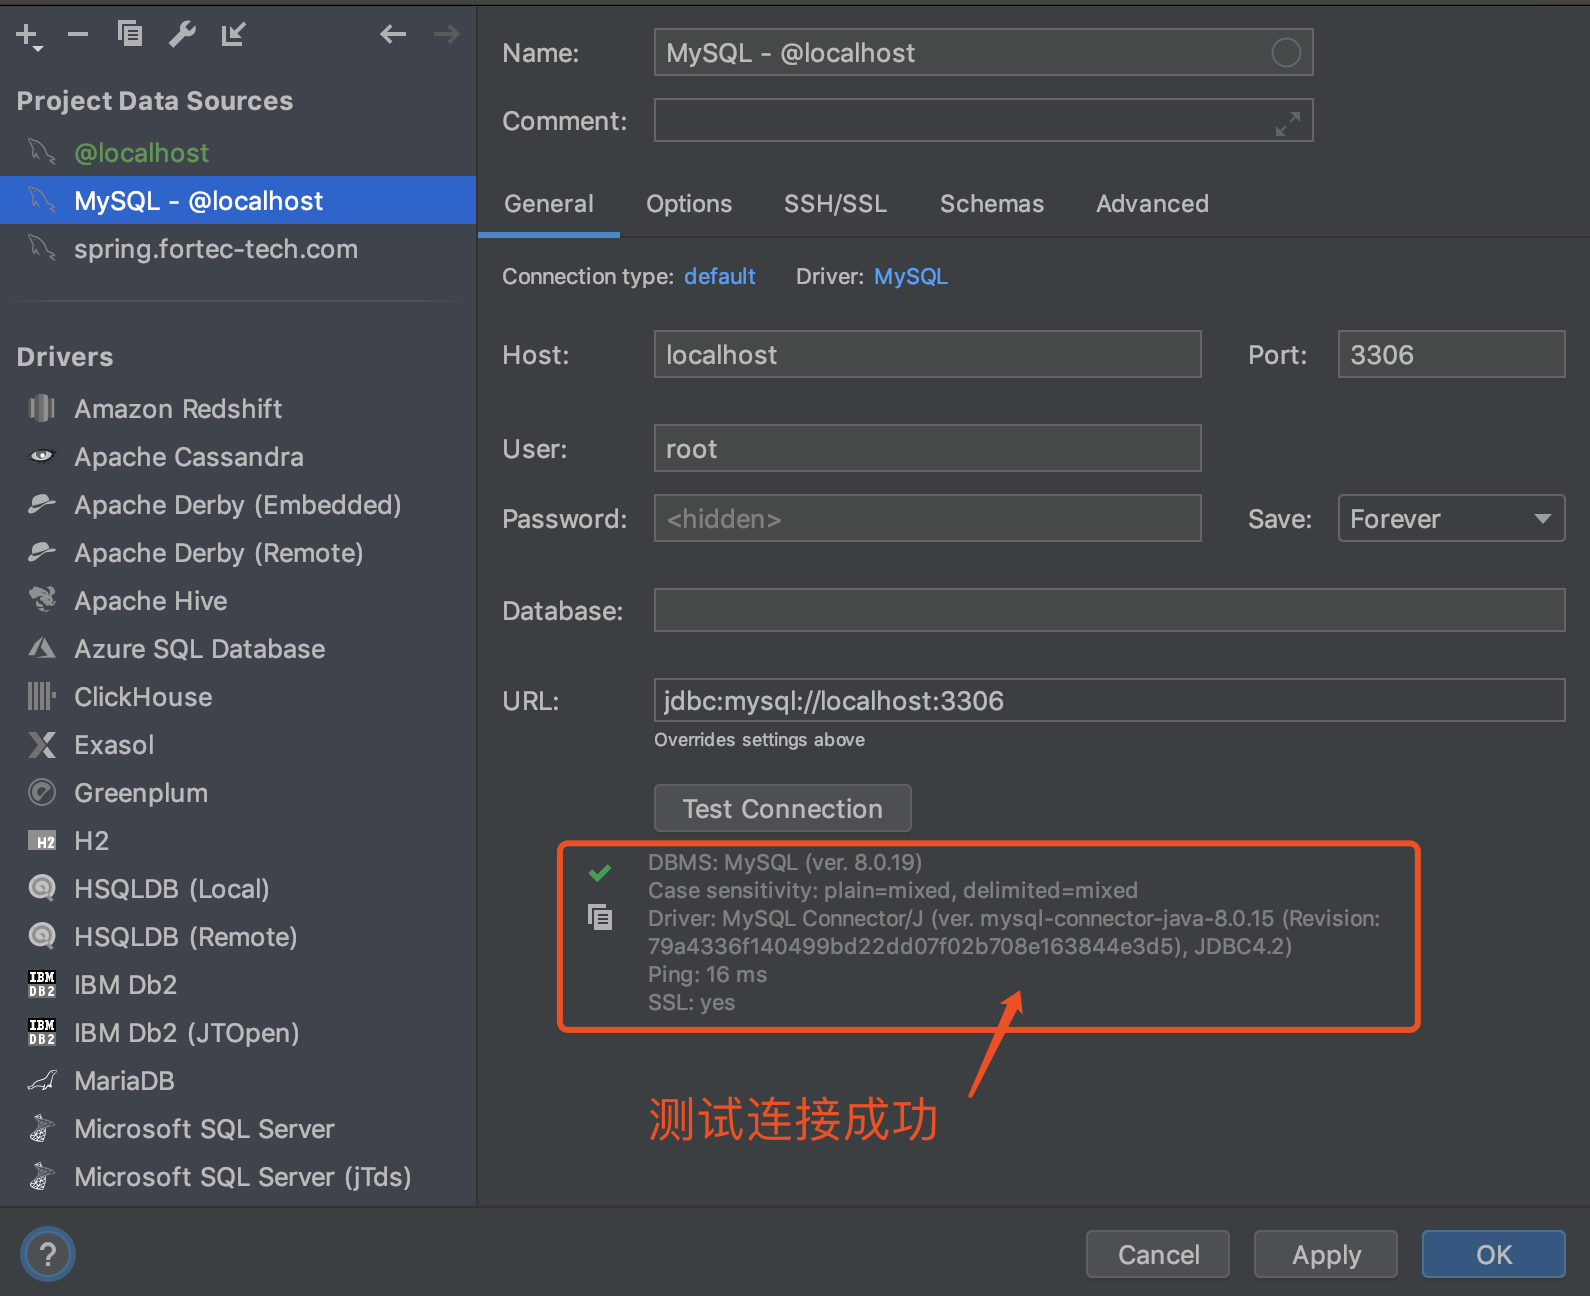1590x1296 pixels.
Task: Expand the Comment field editor
Action: point(1288,123)
